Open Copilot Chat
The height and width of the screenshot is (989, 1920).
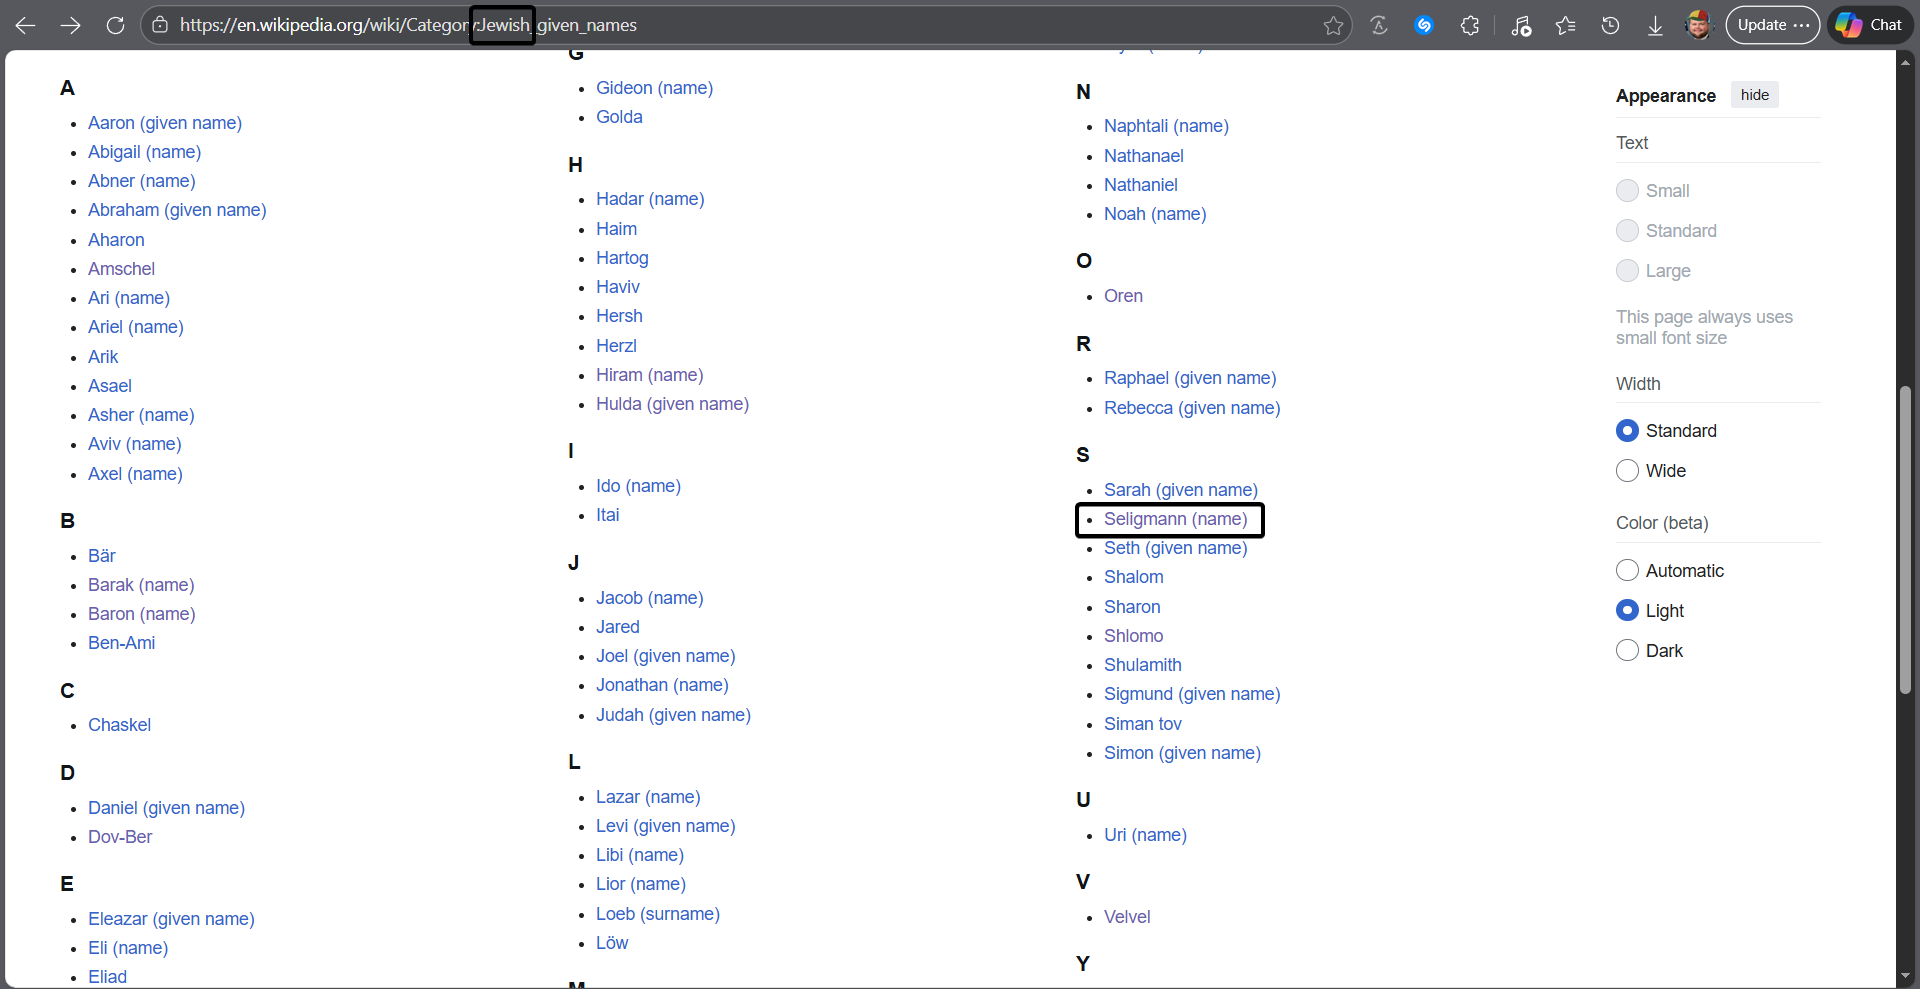[x=1870, y=25]
